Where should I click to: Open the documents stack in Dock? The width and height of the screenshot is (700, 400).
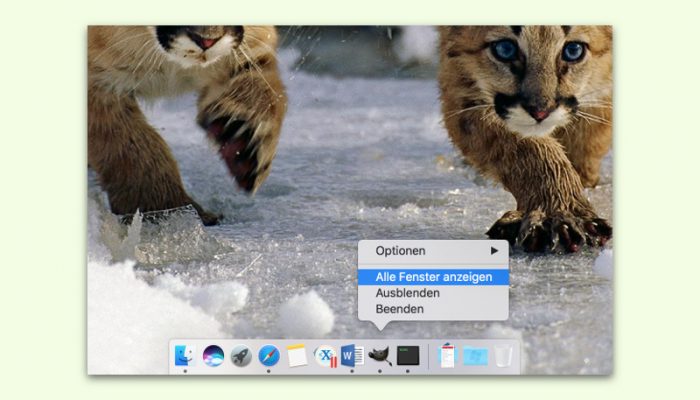click(x=447, y=356)
